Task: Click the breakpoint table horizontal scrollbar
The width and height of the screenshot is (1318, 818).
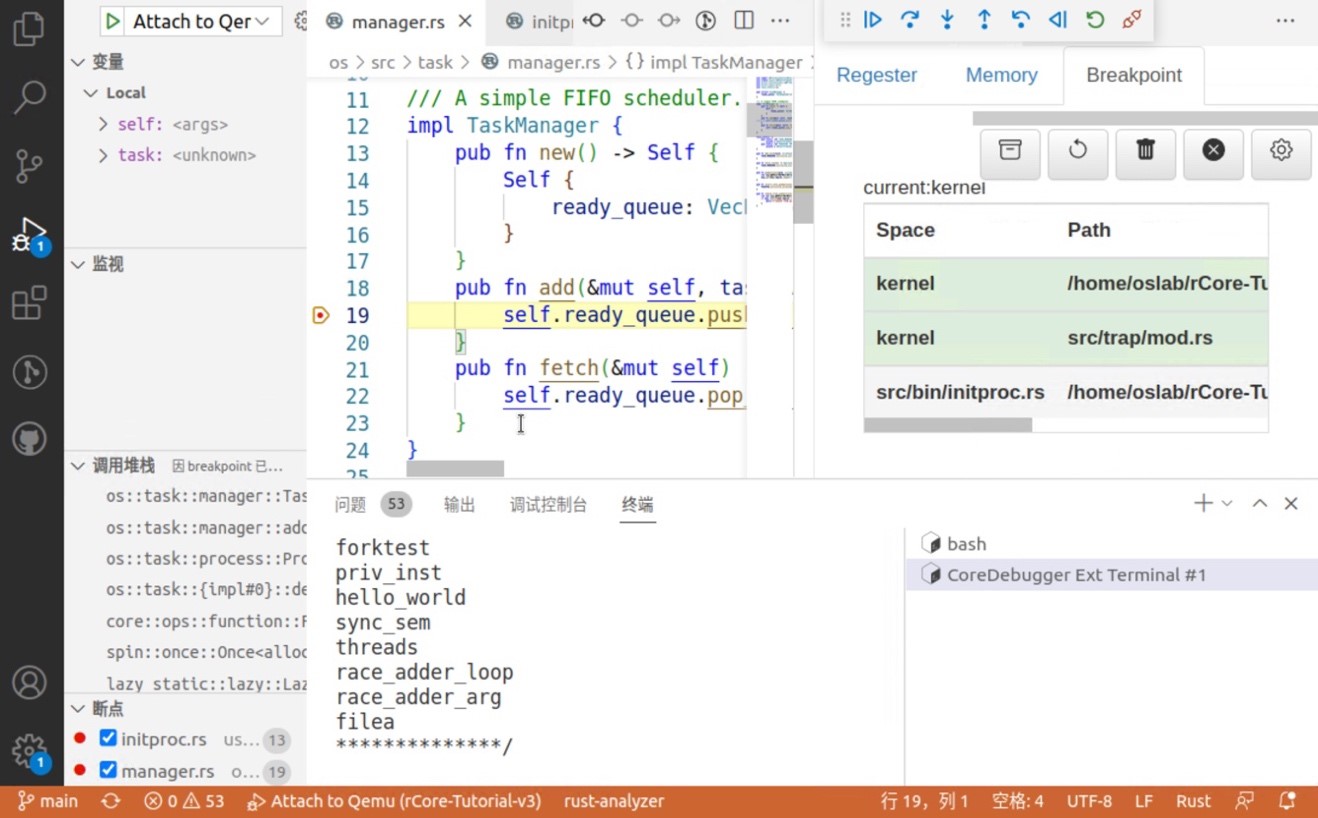Action: pos(948,425)
